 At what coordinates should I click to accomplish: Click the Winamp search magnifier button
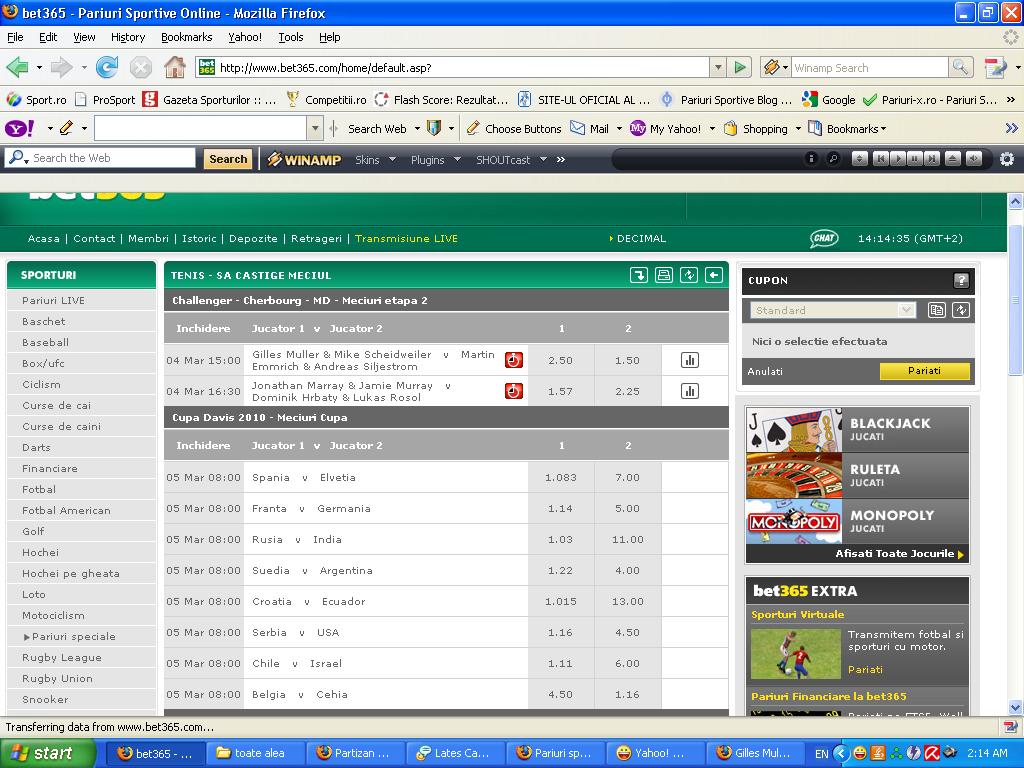pyautogui.click(x=960, y=67)
